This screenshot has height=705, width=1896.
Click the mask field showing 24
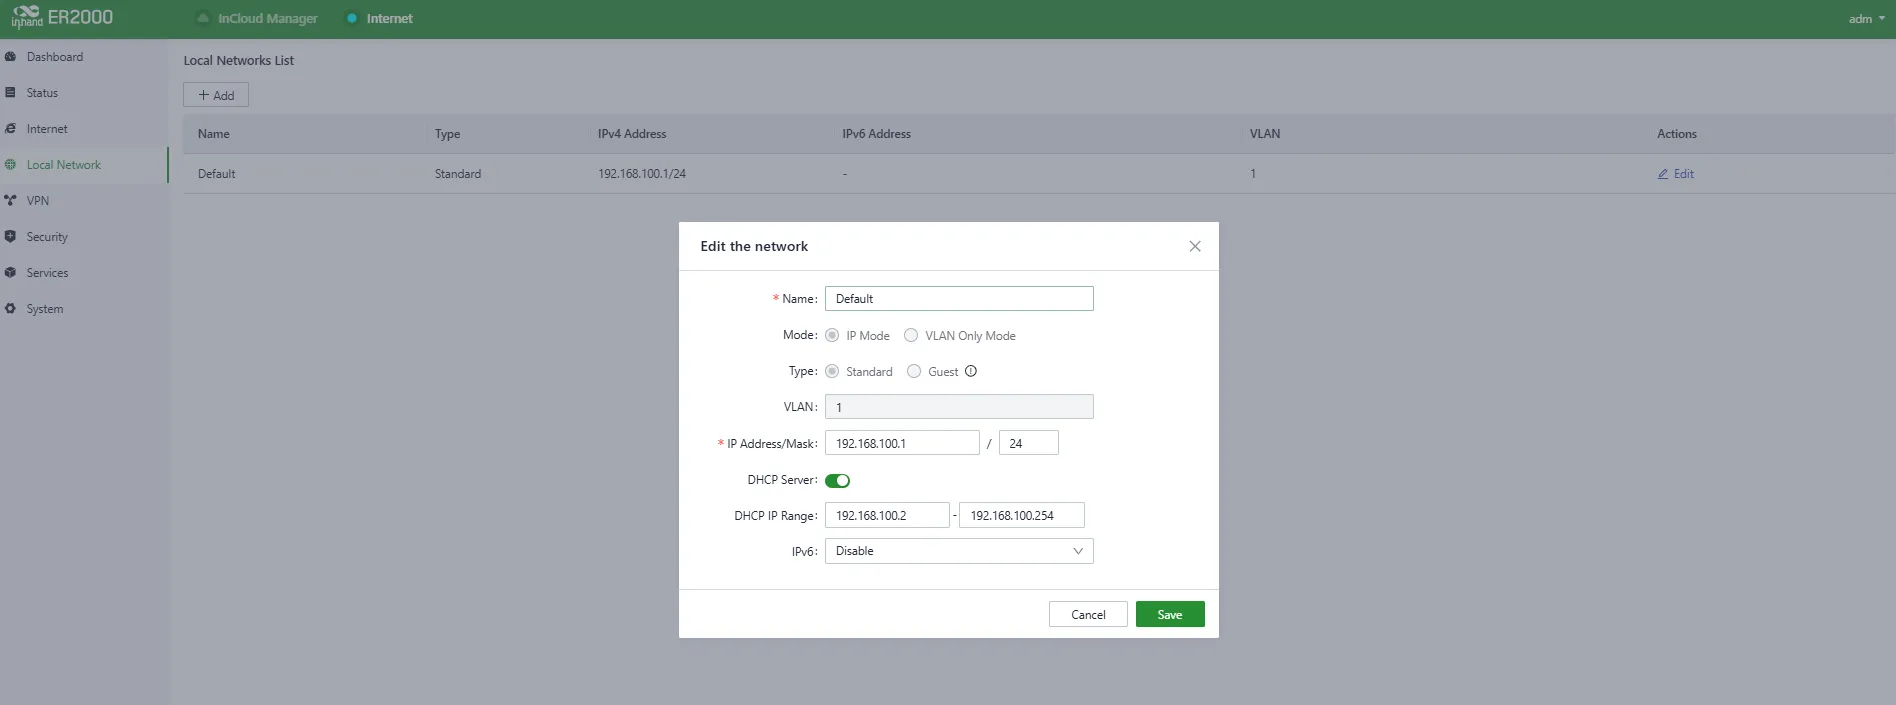tap(1028, 443)
